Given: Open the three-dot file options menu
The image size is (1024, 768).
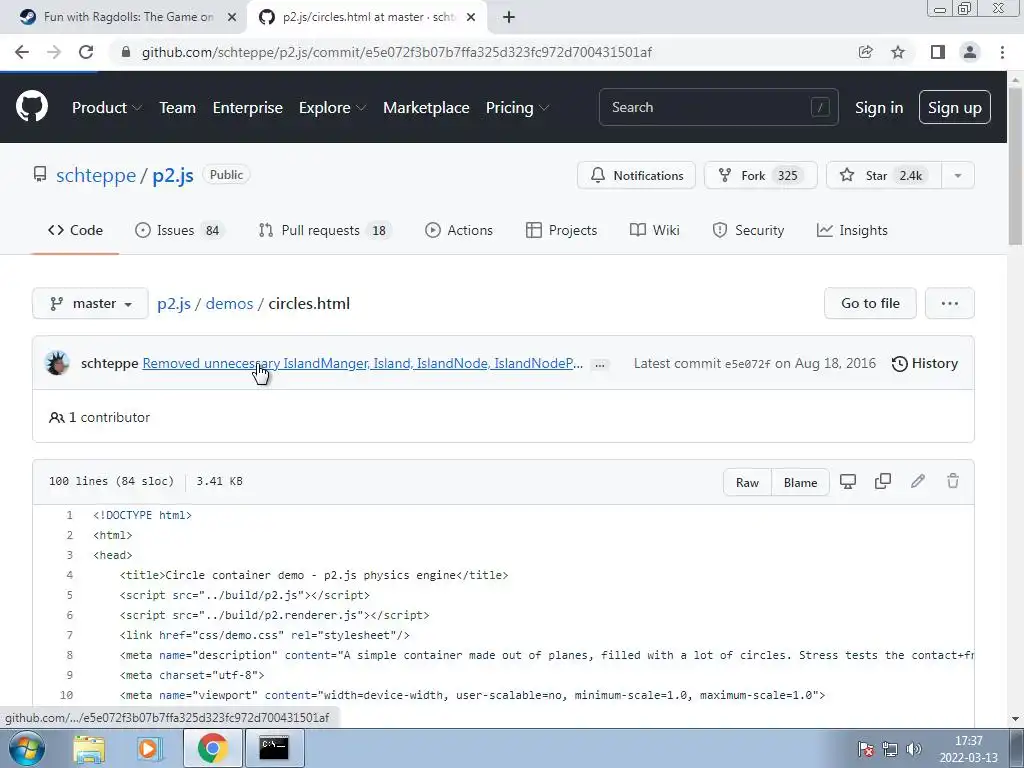Looking at the screenshot, I should 950,303.
